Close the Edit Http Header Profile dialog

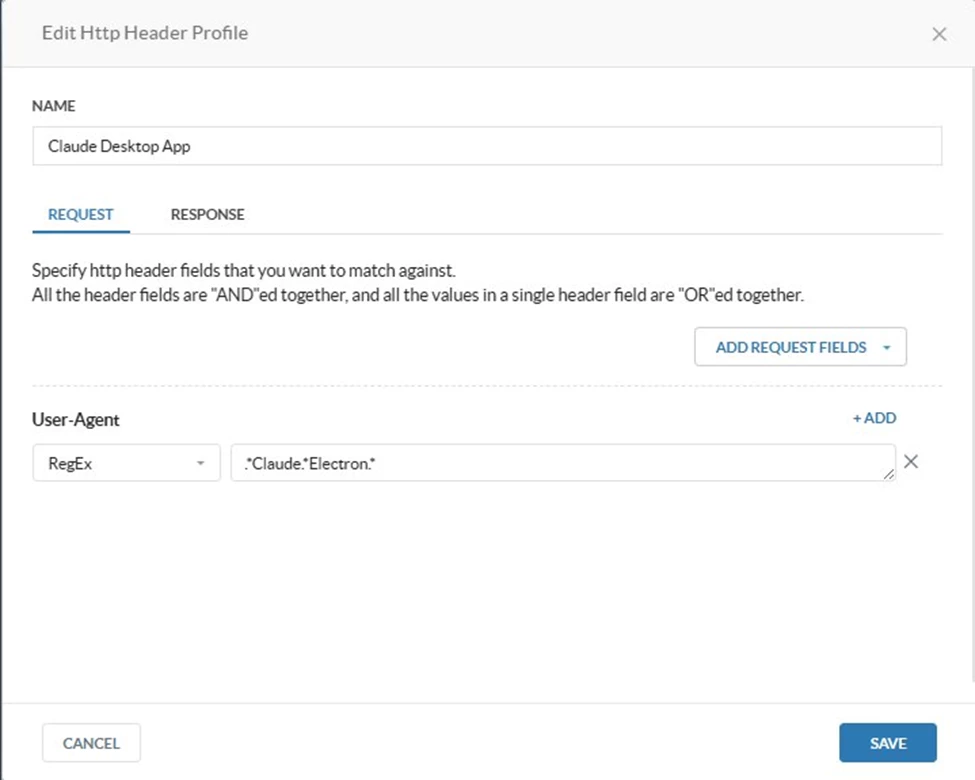click(x=939, y=34)
